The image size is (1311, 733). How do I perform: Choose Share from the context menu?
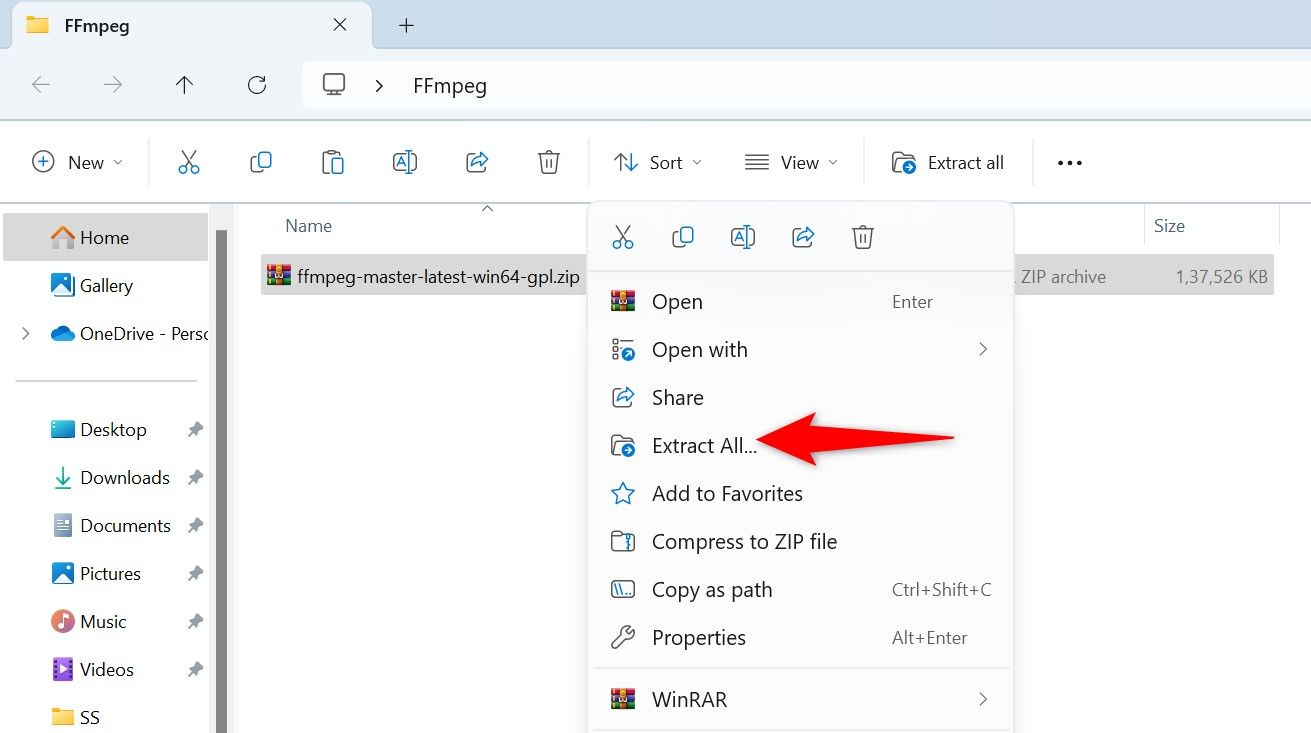click(x=802, y=398)
